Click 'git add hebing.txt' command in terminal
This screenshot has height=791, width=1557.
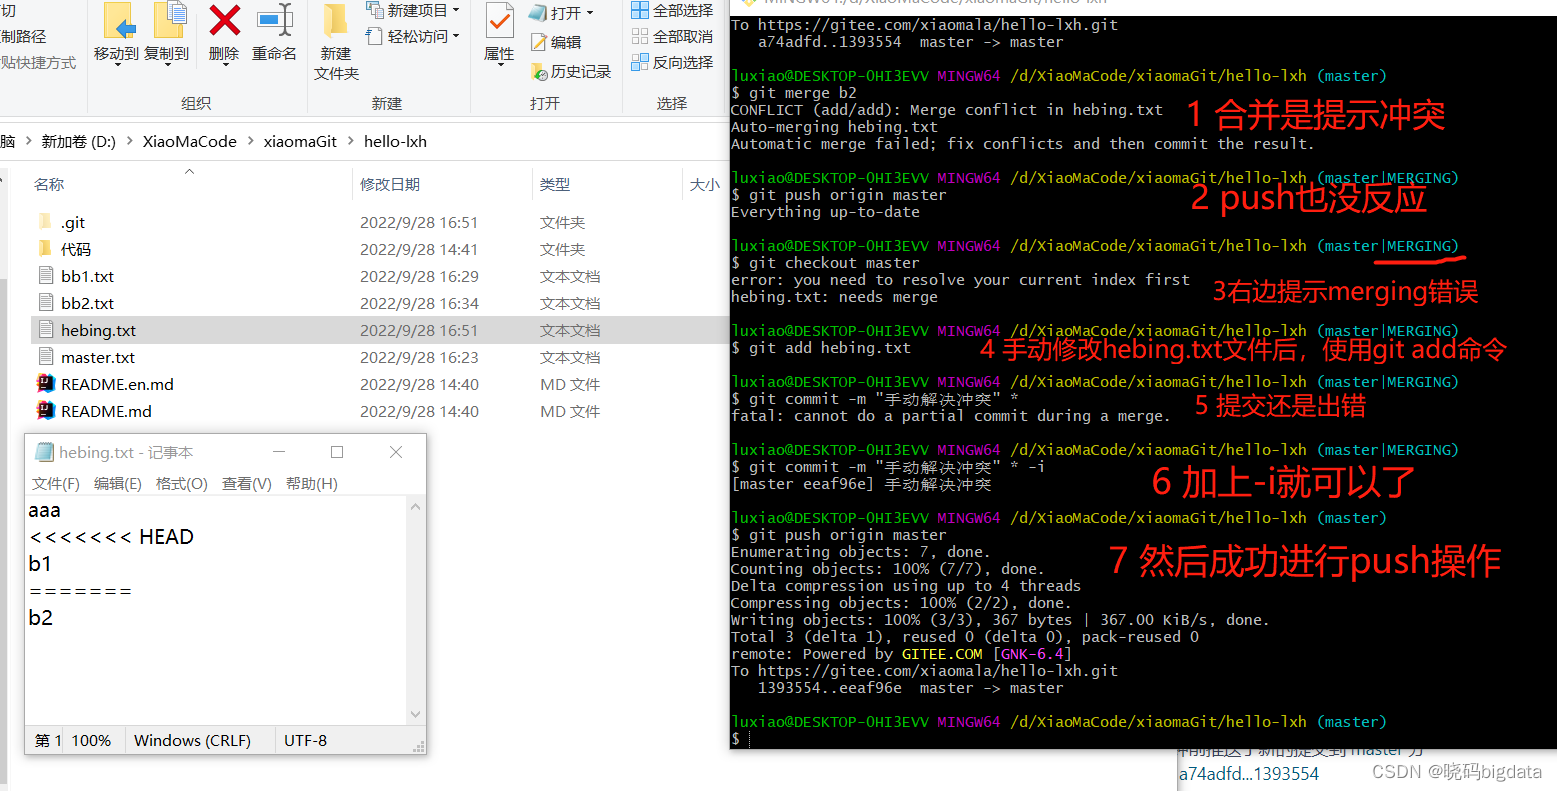click(x=830, y=348)
